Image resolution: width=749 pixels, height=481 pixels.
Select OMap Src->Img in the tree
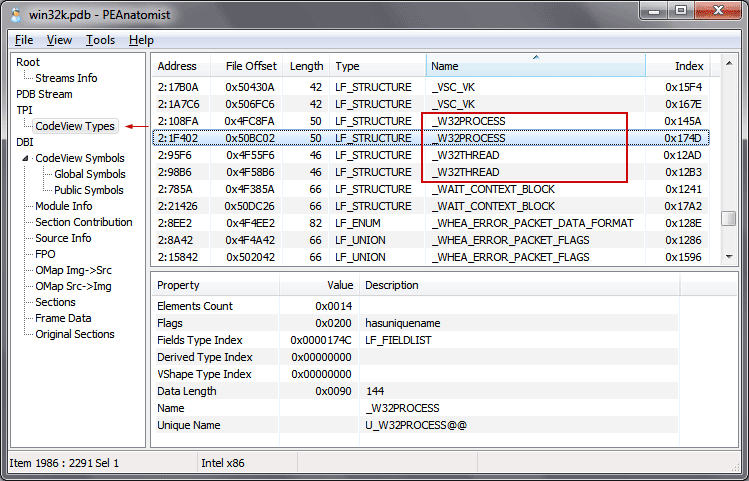[74, 286]
